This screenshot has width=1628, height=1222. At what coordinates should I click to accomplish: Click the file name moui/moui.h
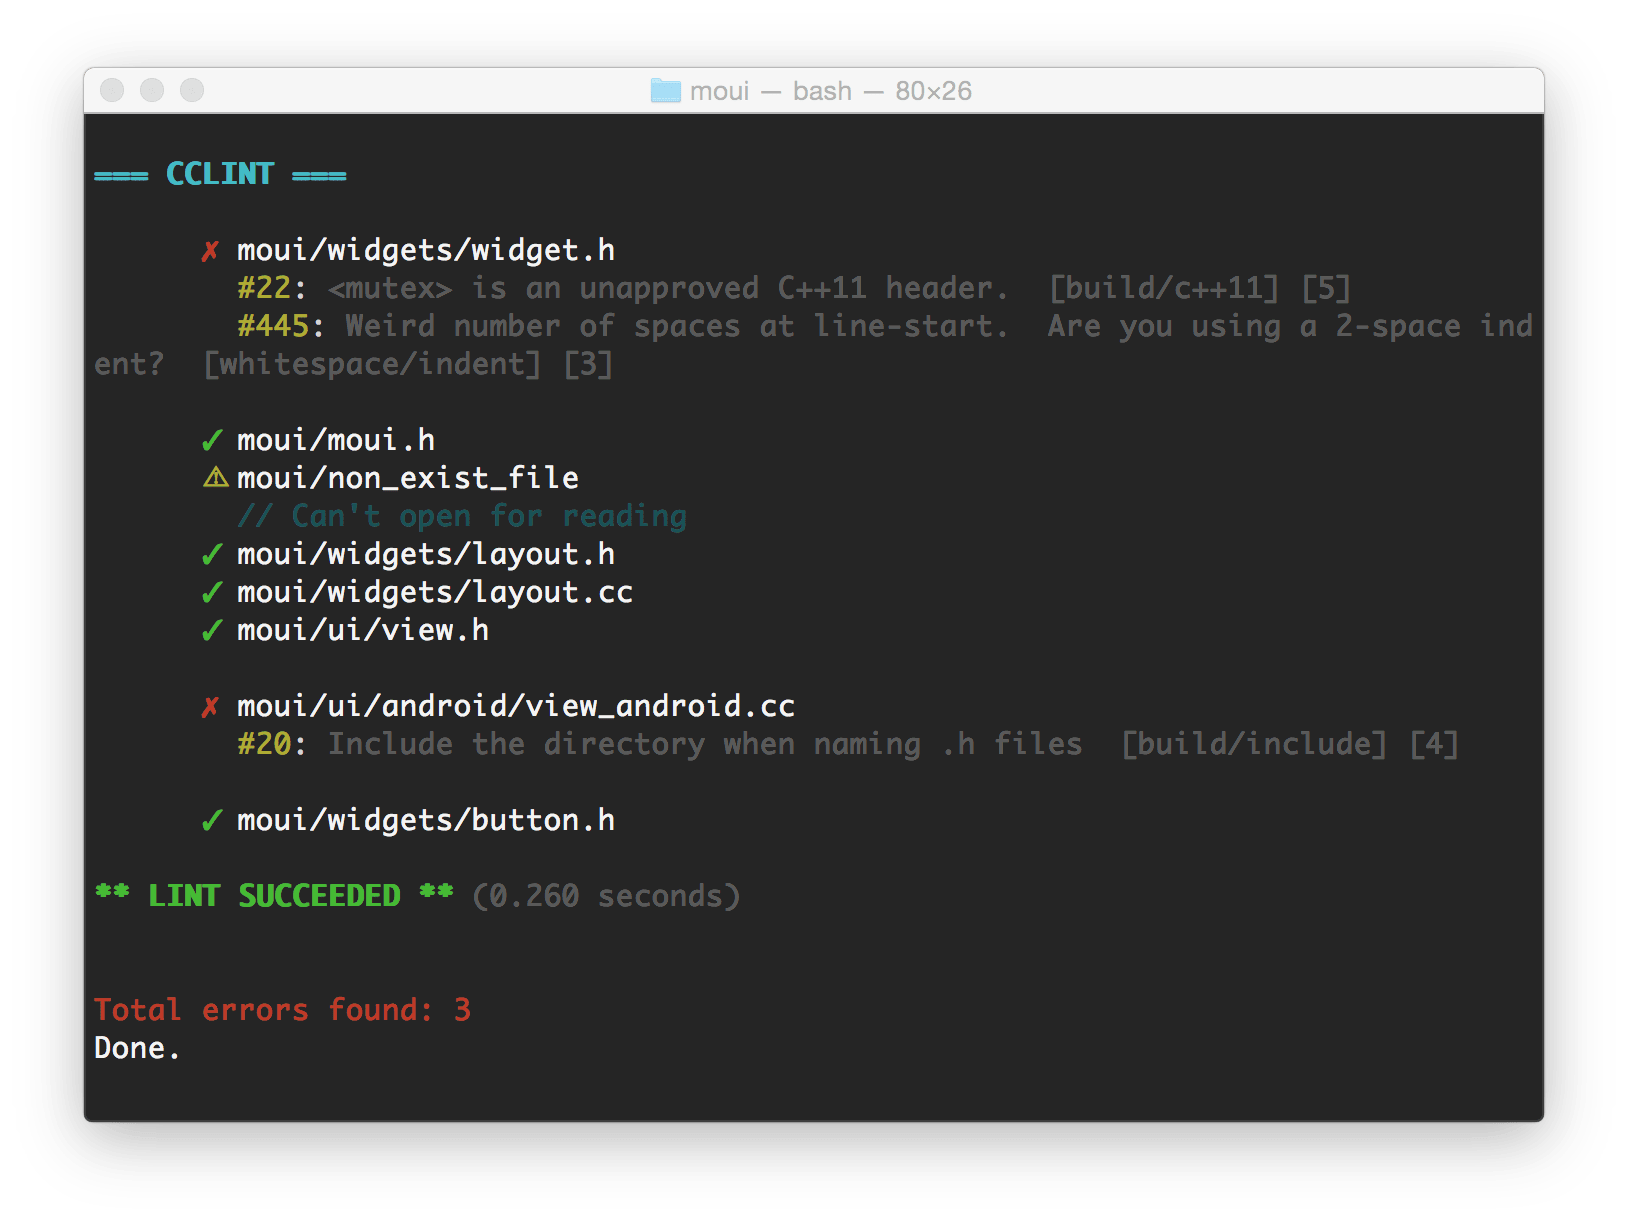pyautogui.click(x=336, y=440)
